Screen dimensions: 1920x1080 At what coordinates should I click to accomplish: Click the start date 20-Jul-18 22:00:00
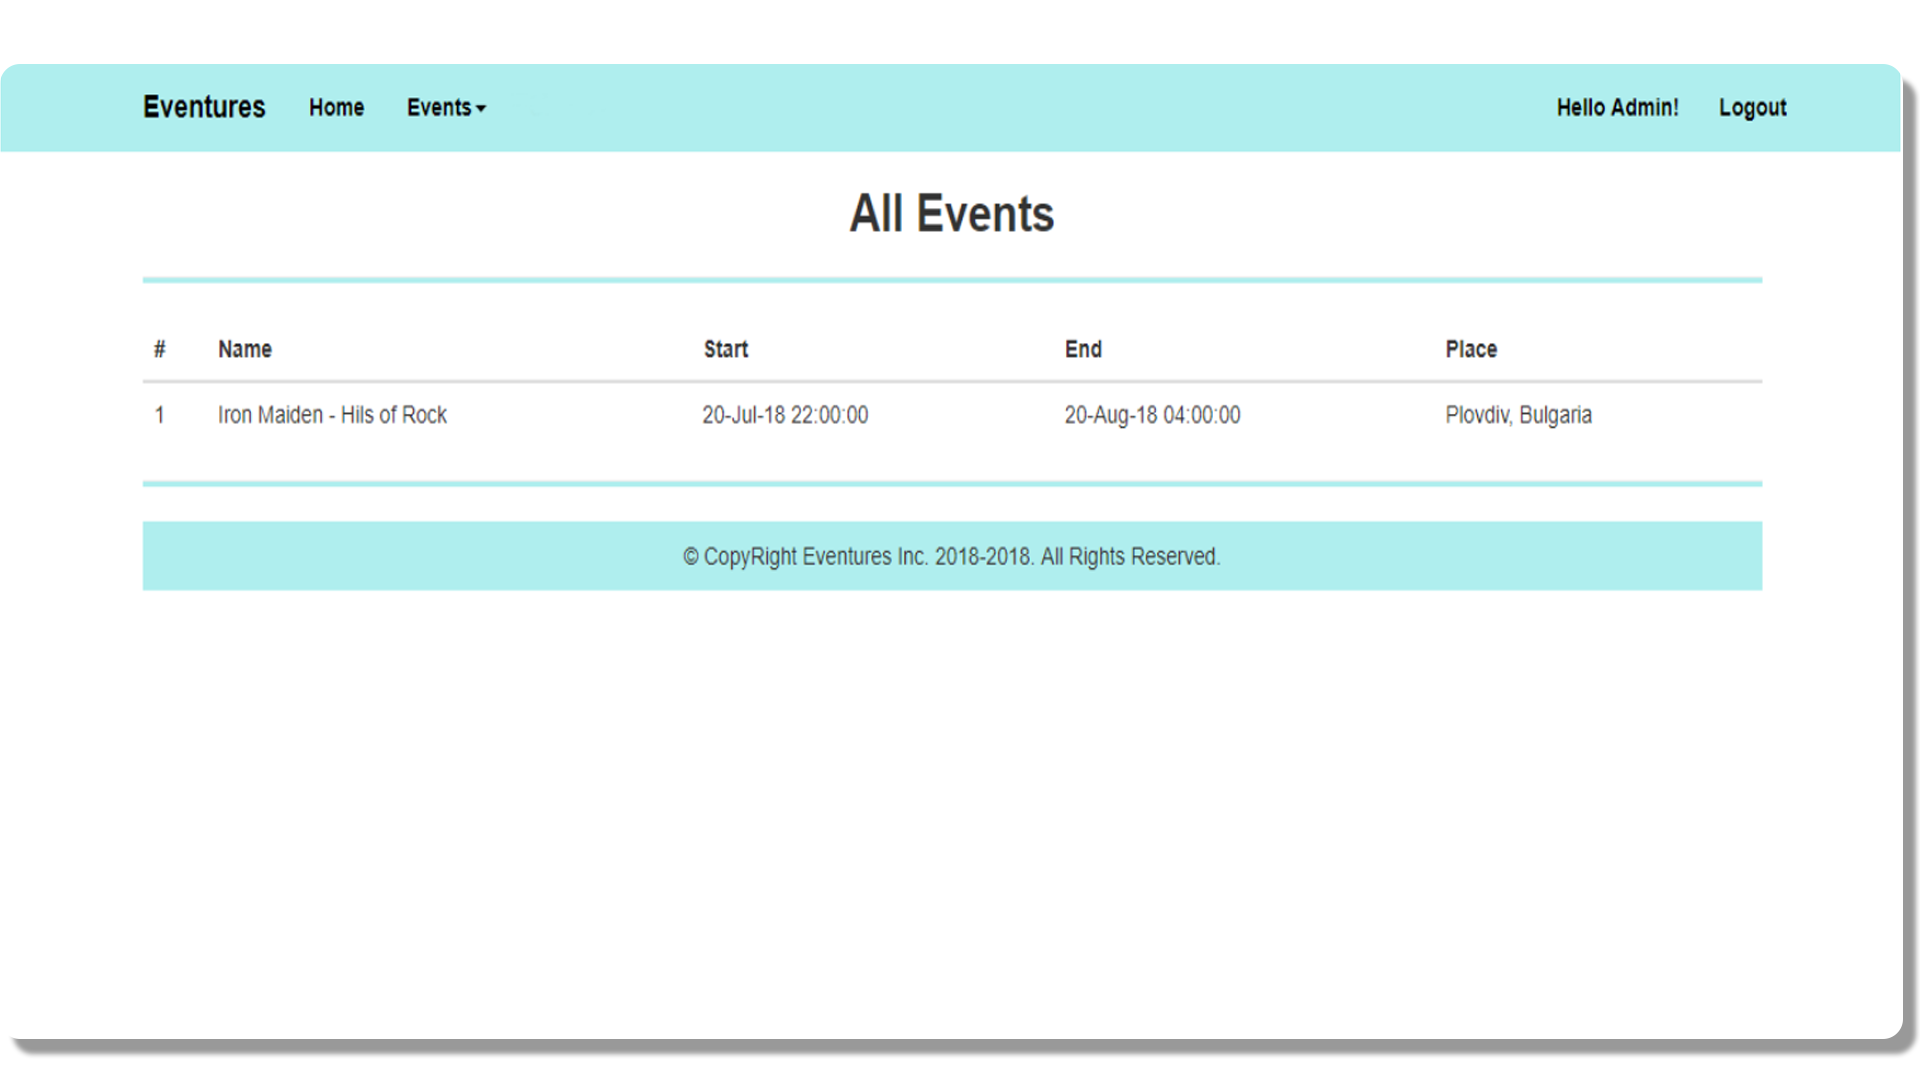pyautogui.click(x=785, y=415)
